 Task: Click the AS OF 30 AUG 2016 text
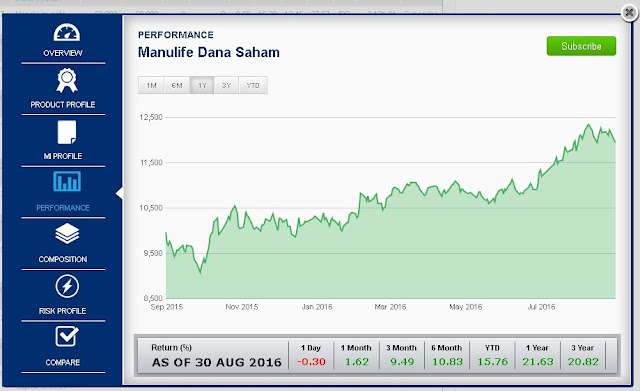pos(217,362)
